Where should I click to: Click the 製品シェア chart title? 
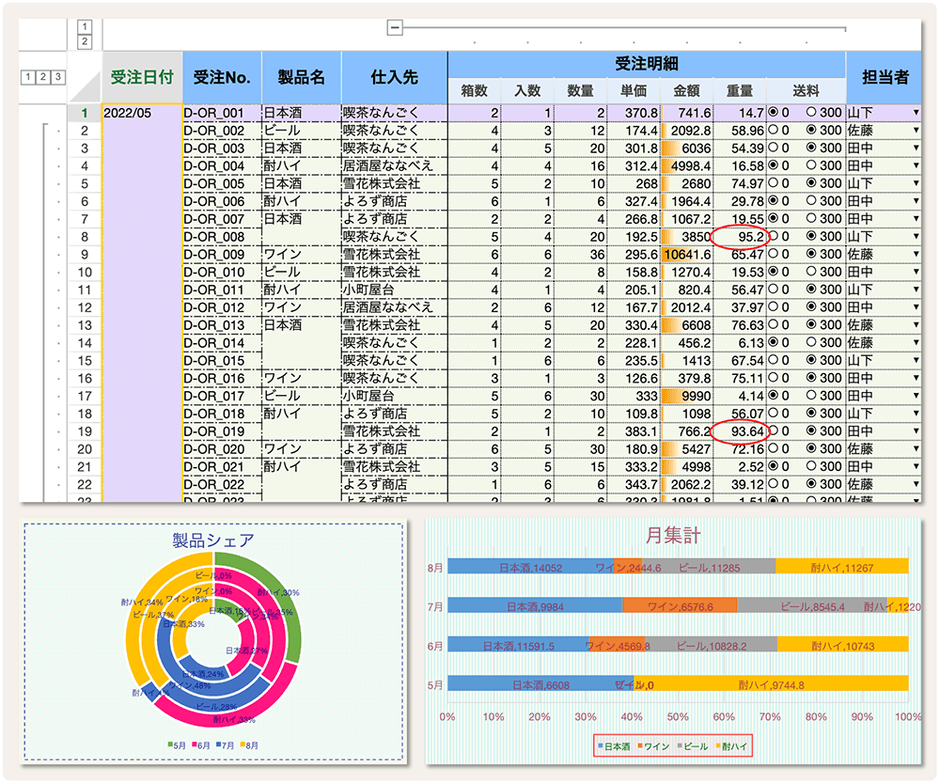point(213,540)
